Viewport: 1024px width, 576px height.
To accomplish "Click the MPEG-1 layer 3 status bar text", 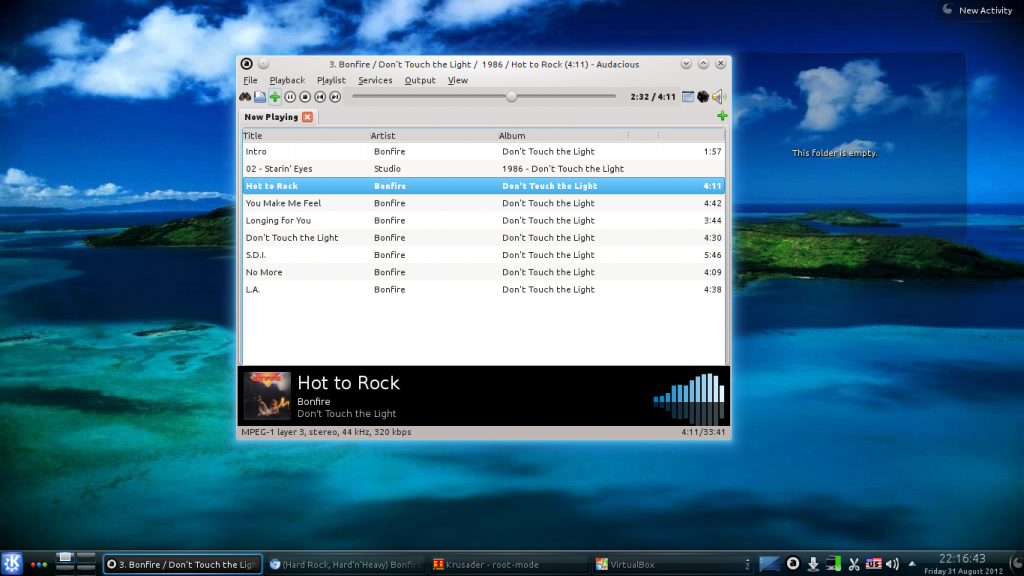I will [x=326, y=432].
